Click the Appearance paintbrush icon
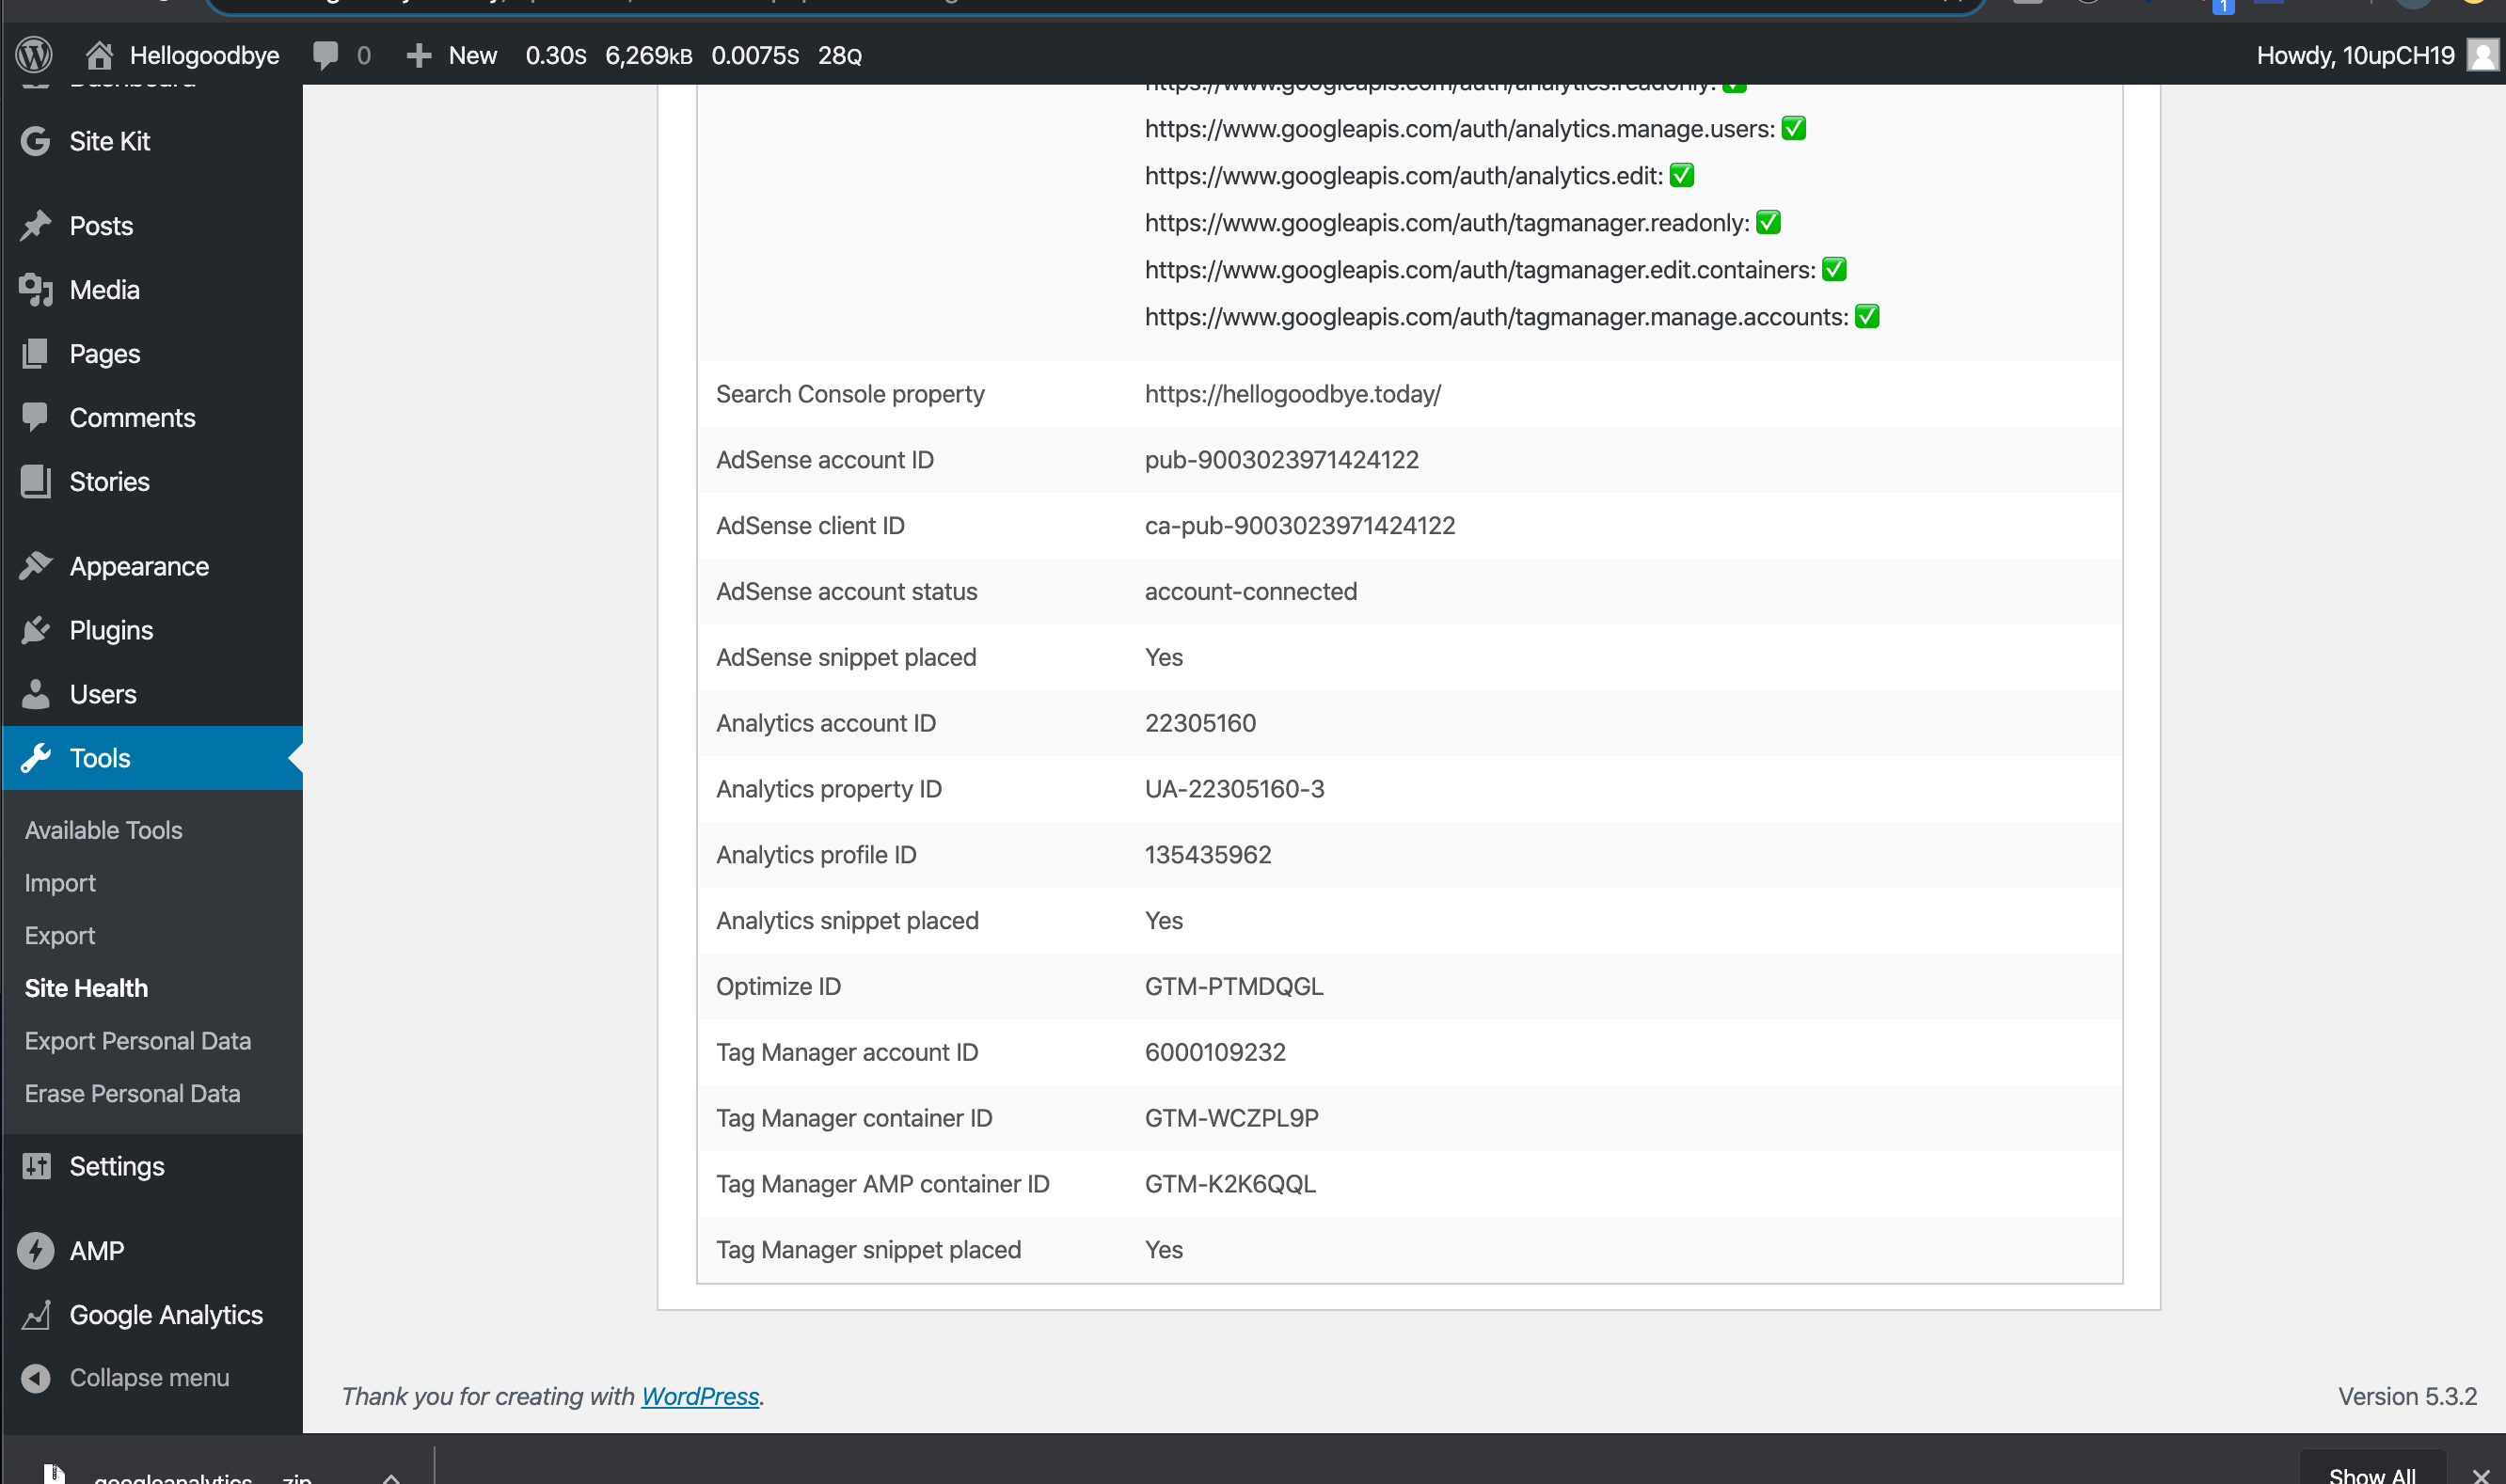The width and height of the screenshot is (2506, 1484). pos(36,566)
